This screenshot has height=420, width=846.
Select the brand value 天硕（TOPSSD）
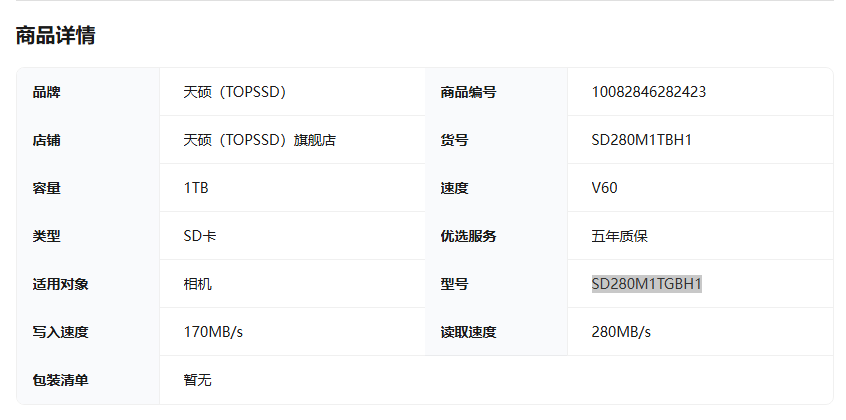pyautogui.click(x=234, y=92)
